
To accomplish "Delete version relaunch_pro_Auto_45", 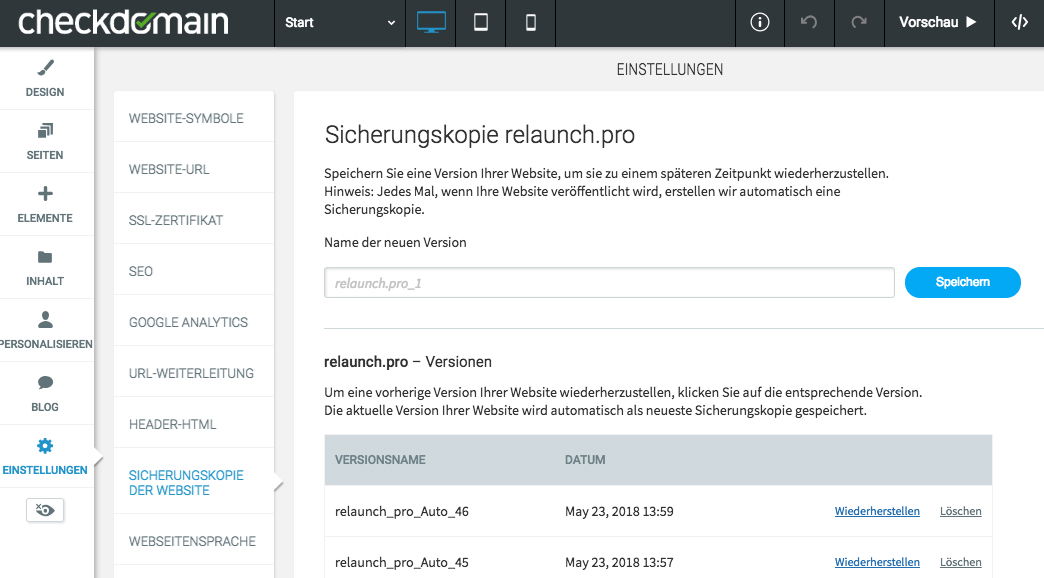I will tap(960, 562).
